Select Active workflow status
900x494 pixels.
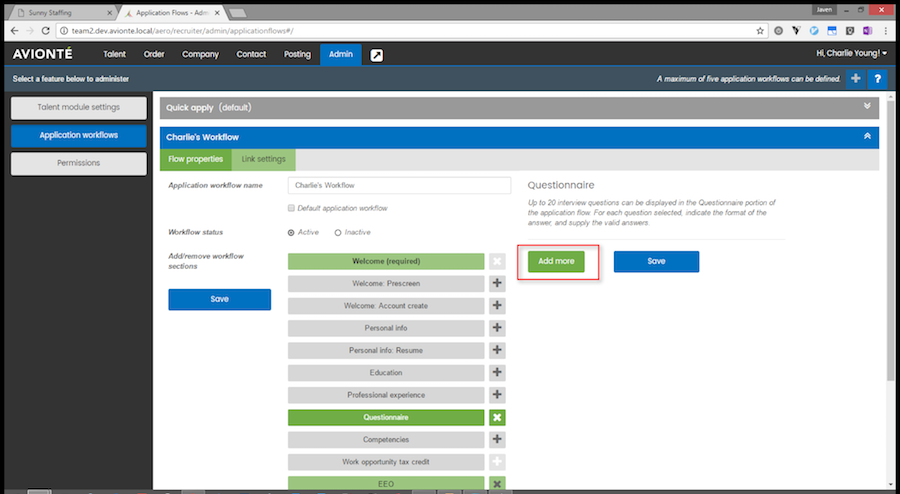291,232
